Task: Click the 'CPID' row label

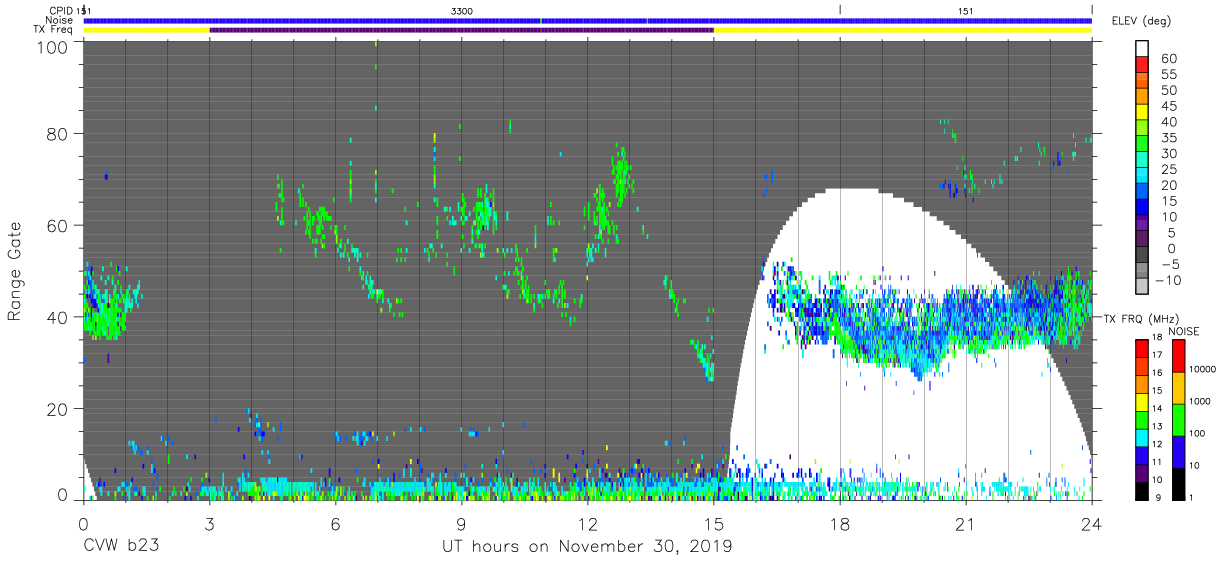Action: pos(61,10)
